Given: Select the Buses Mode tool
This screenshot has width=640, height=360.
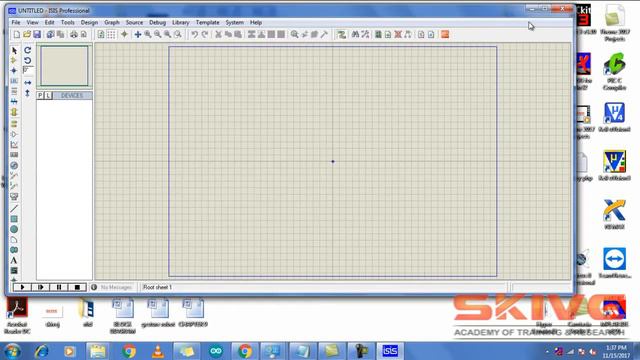Looking at the screenshot, I should click(x=14, y=101).
